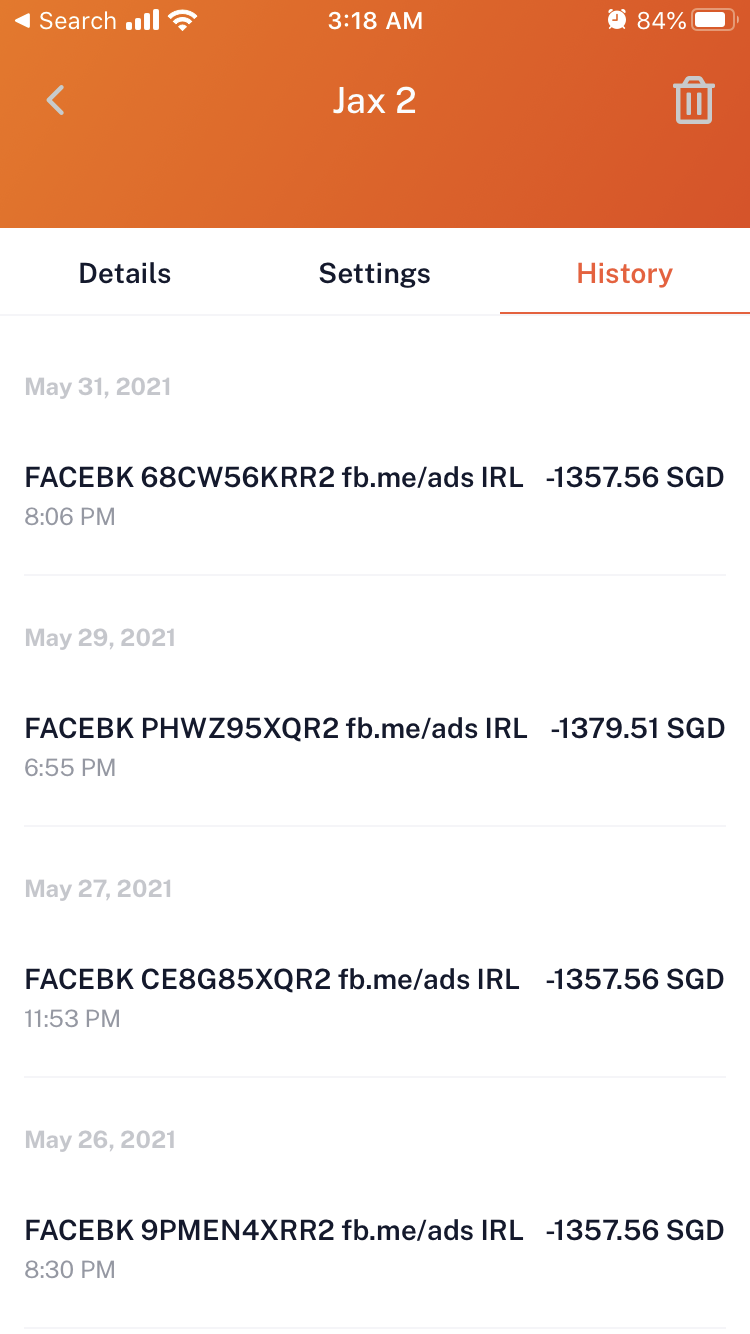The width and height of the screenshot is (750, 1334).
Task: Tap the May 26, 2021 date header
Action: tap(100, 1140)
